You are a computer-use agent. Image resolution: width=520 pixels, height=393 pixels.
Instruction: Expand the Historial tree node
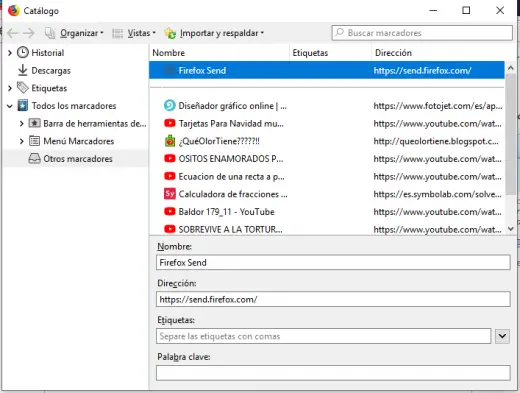(10, 53)
